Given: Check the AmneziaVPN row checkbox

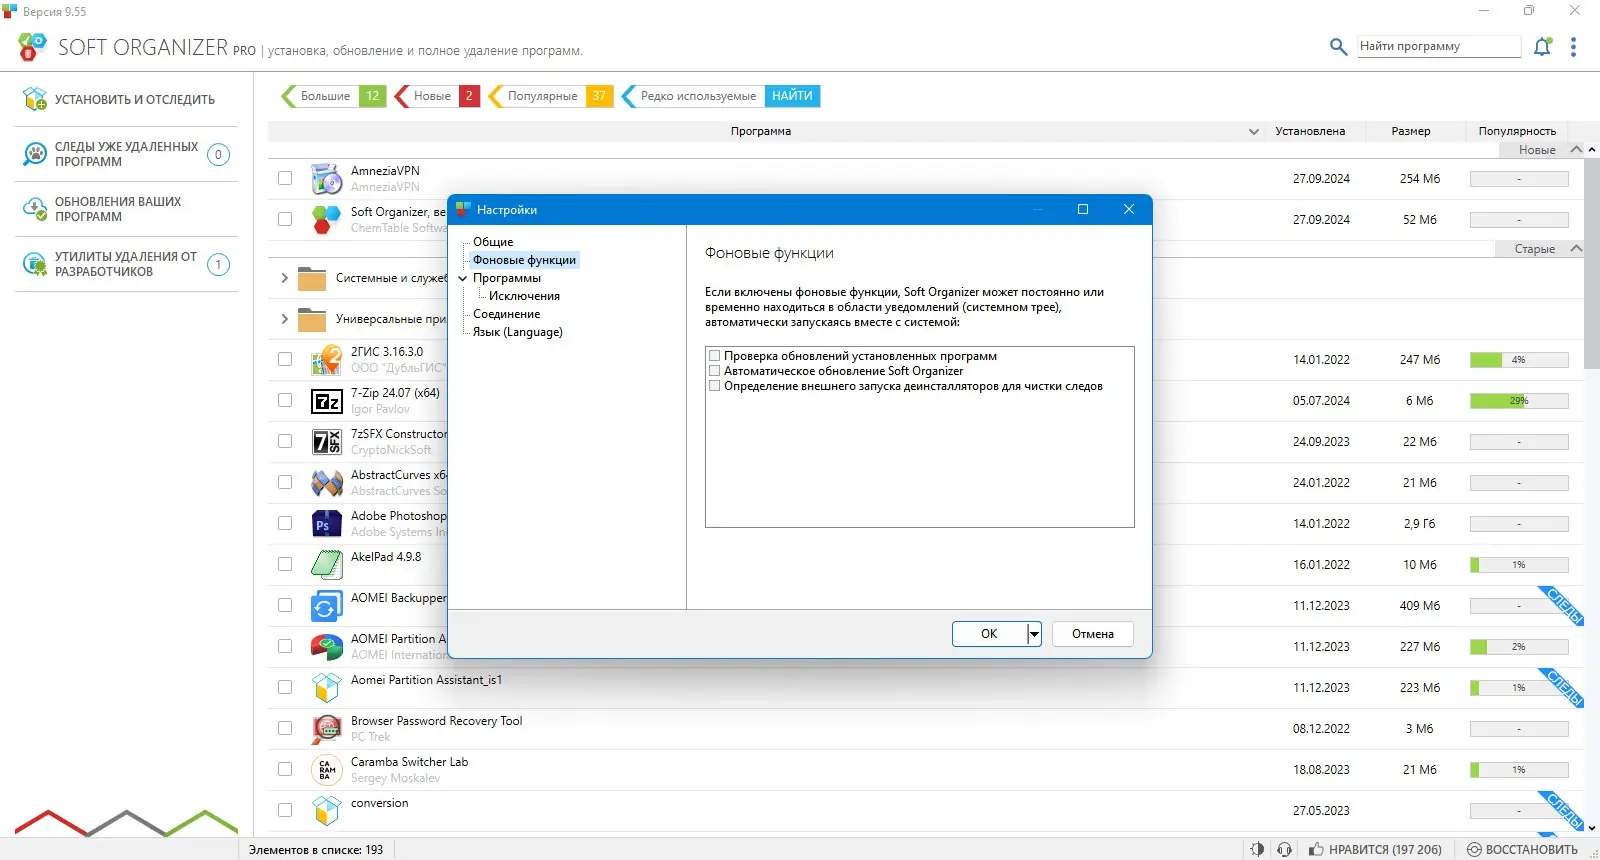Looking at the screenshot, I should point(285,179).
